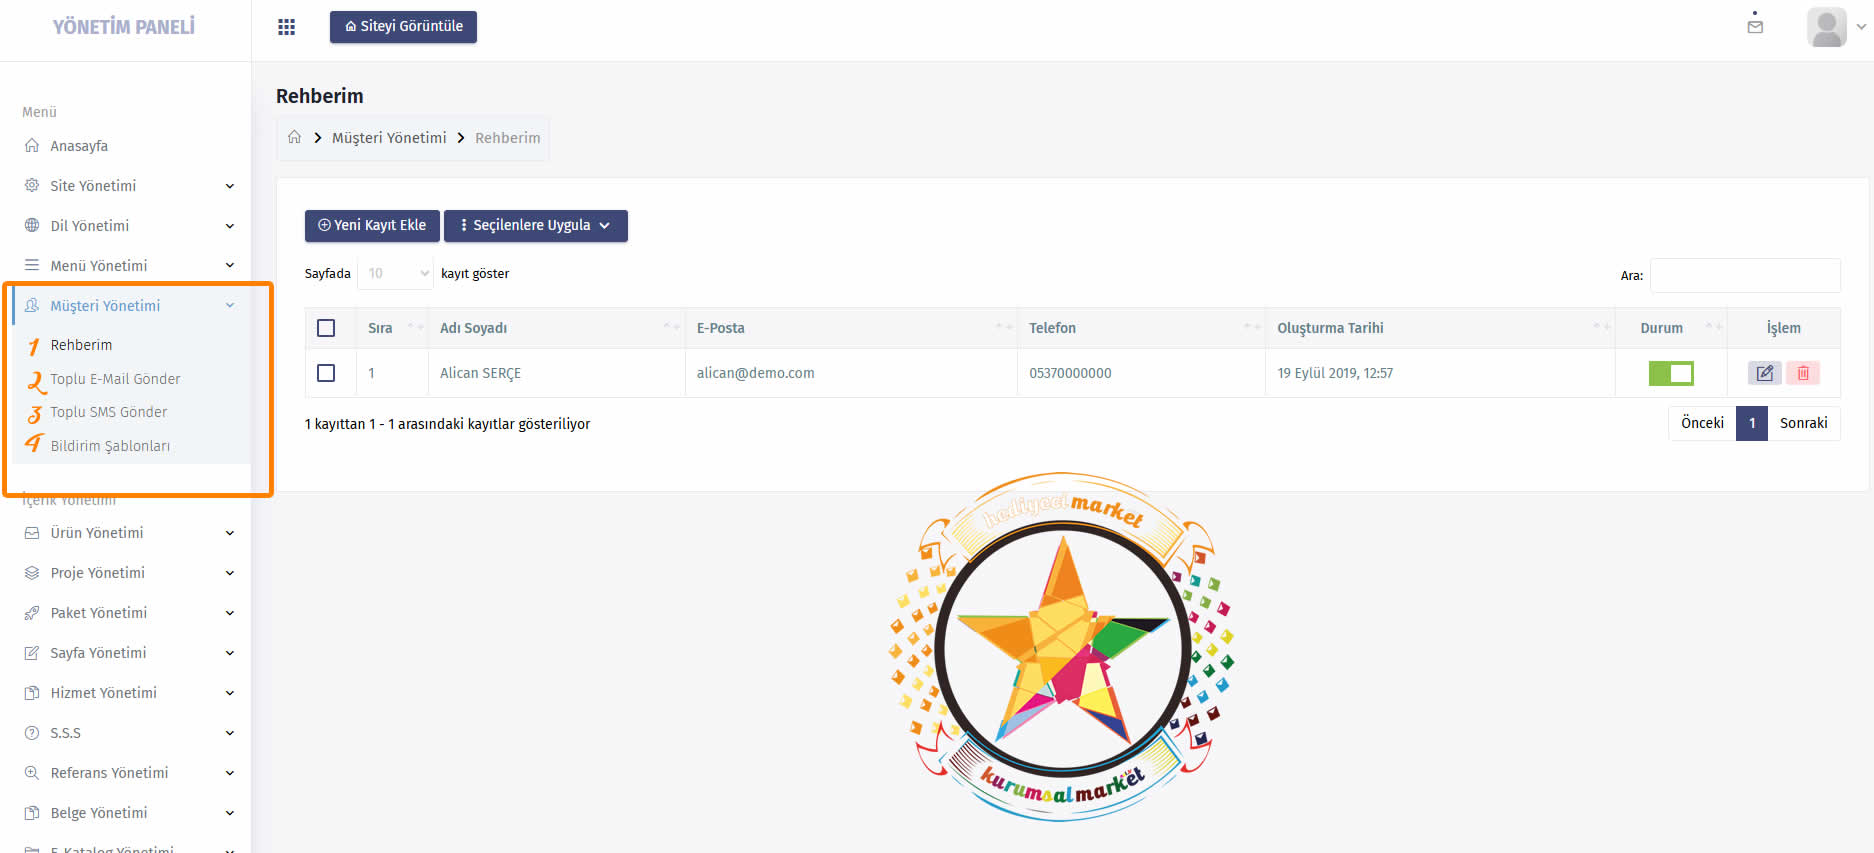The image size is (1874, 853).
Task: Expand the Hizmet Yönetimi chevron
Action: click(230, 694)
